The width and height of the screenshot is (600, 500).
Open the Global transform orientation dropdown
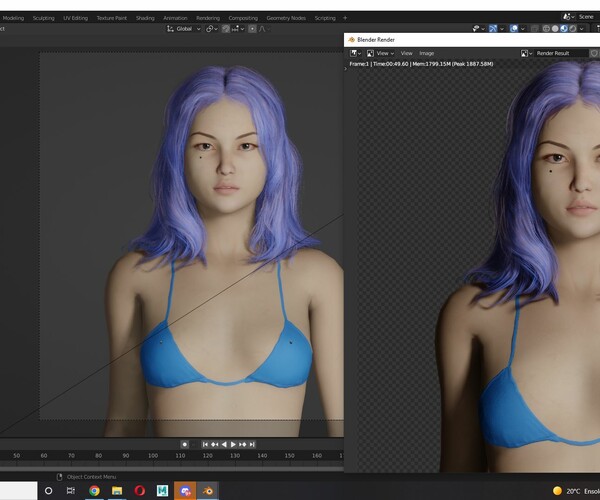pos(184,29)
